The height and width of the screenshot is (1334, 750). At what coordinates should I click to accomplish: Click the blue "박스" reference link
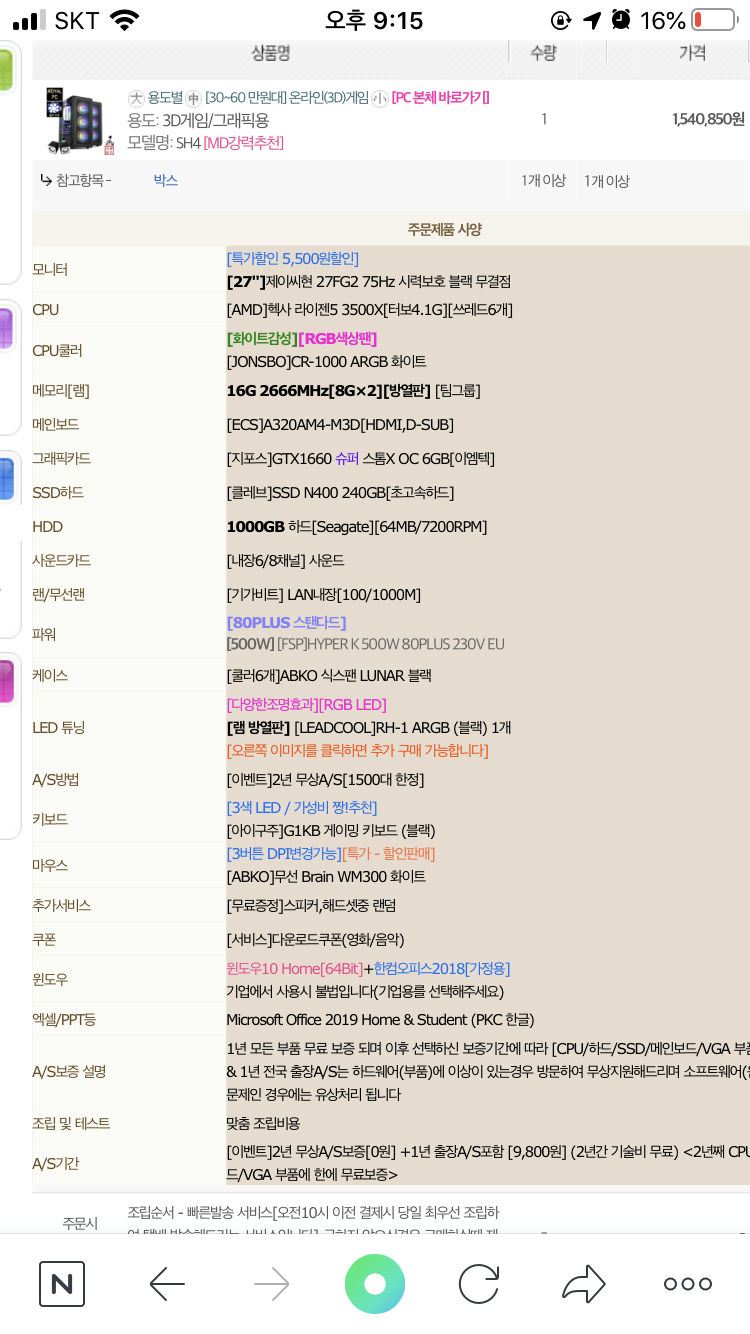tap(165, 181)
